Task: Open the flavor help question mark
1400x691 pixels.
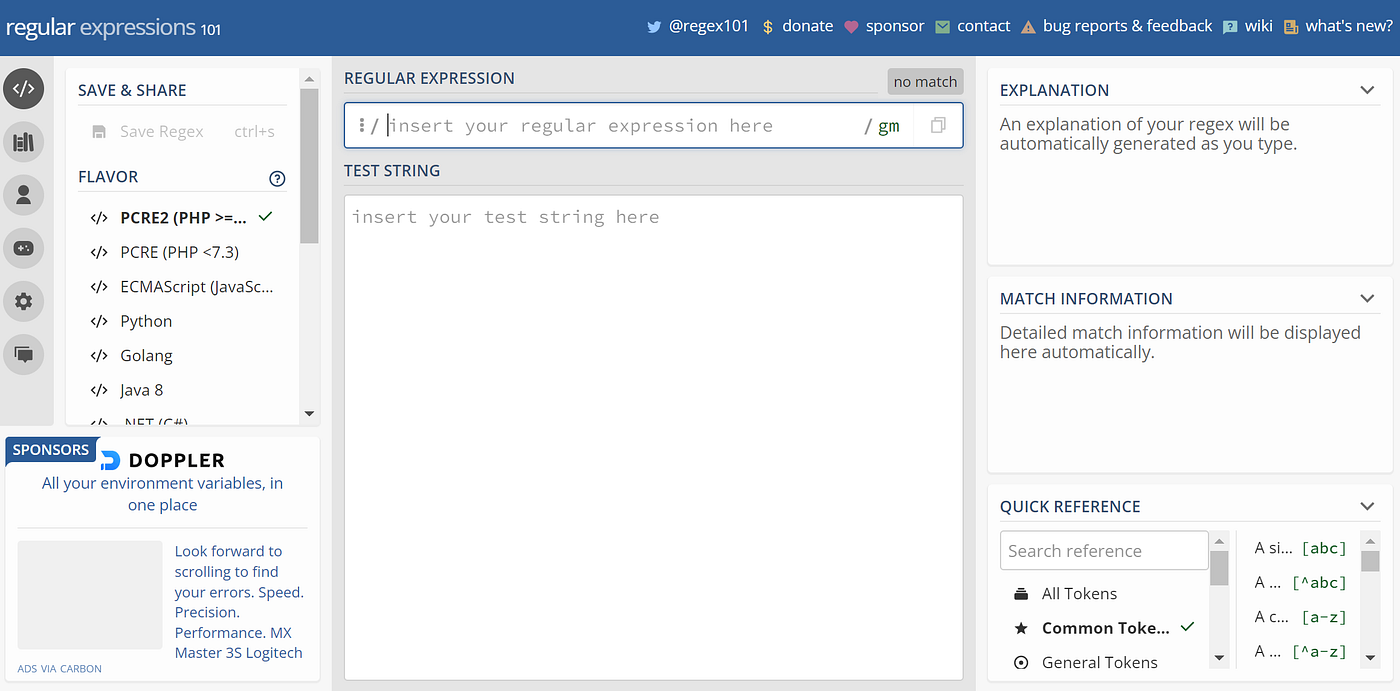Action: [277, 179]
